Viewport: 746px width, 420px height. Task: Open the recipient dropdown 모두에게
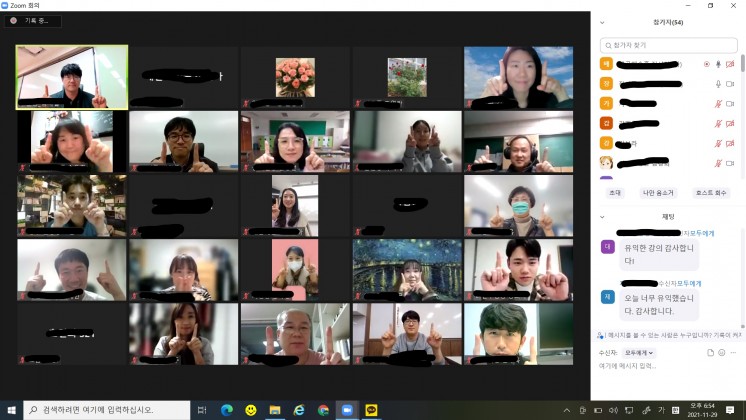(638, 353)
